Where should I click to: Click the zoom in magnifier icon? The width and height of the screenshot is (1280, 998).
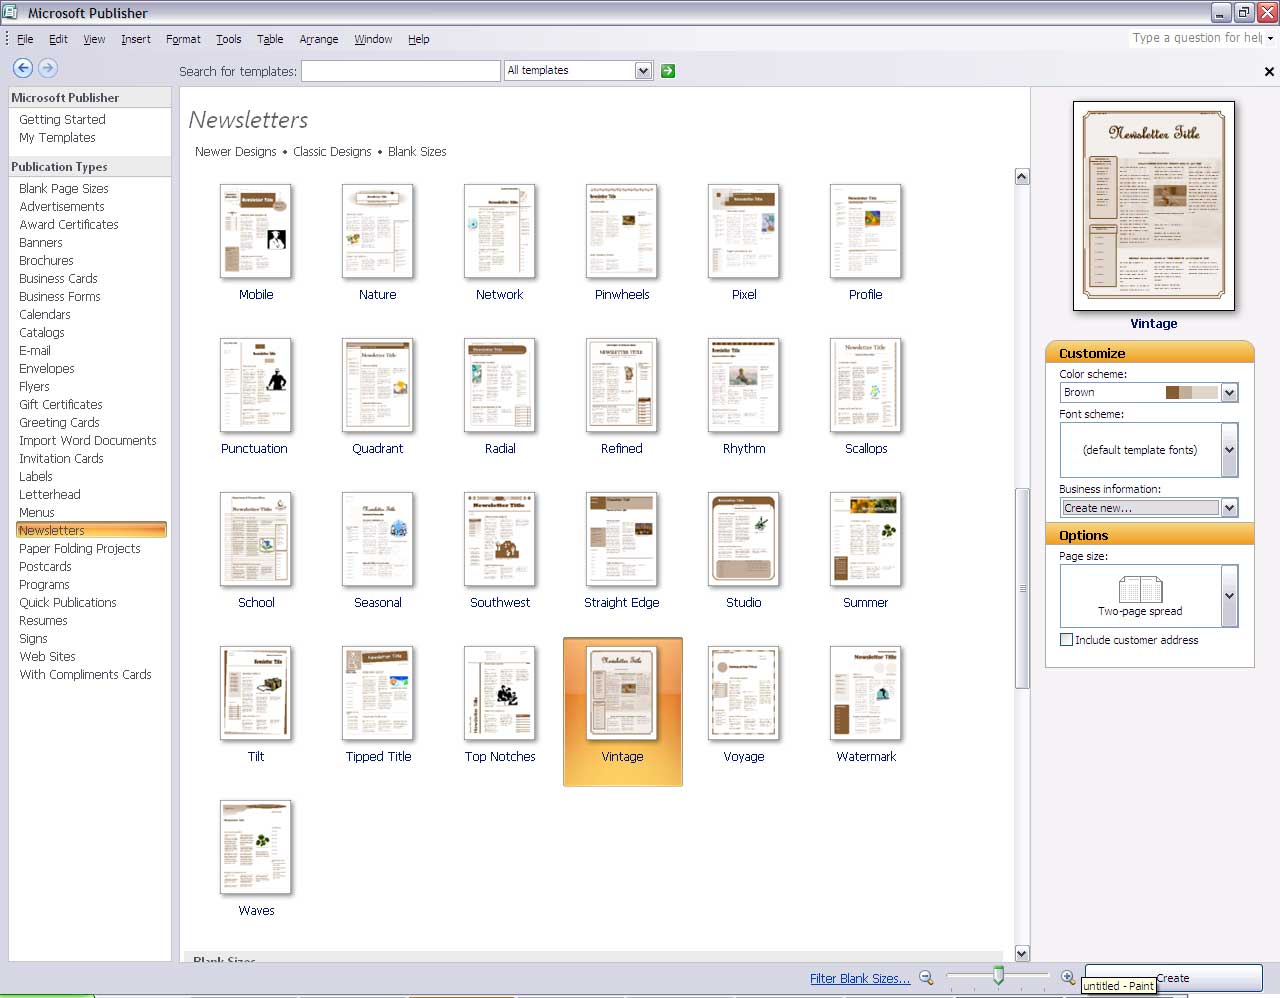point(1067,978)
